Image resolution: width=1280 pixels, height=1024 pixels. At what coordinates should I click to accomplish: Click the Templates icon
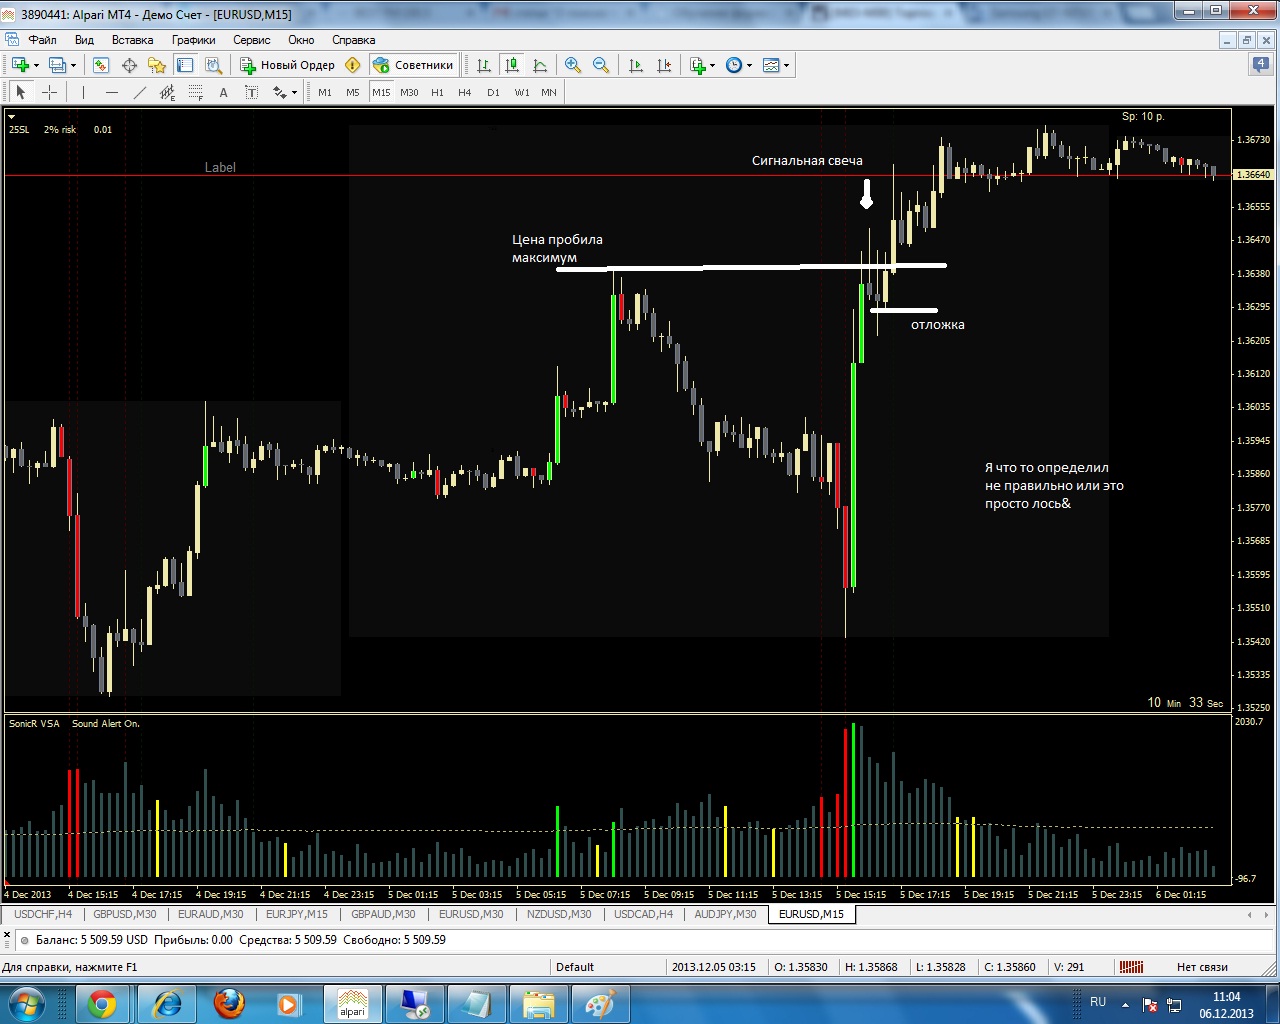[x=771, y=65]
